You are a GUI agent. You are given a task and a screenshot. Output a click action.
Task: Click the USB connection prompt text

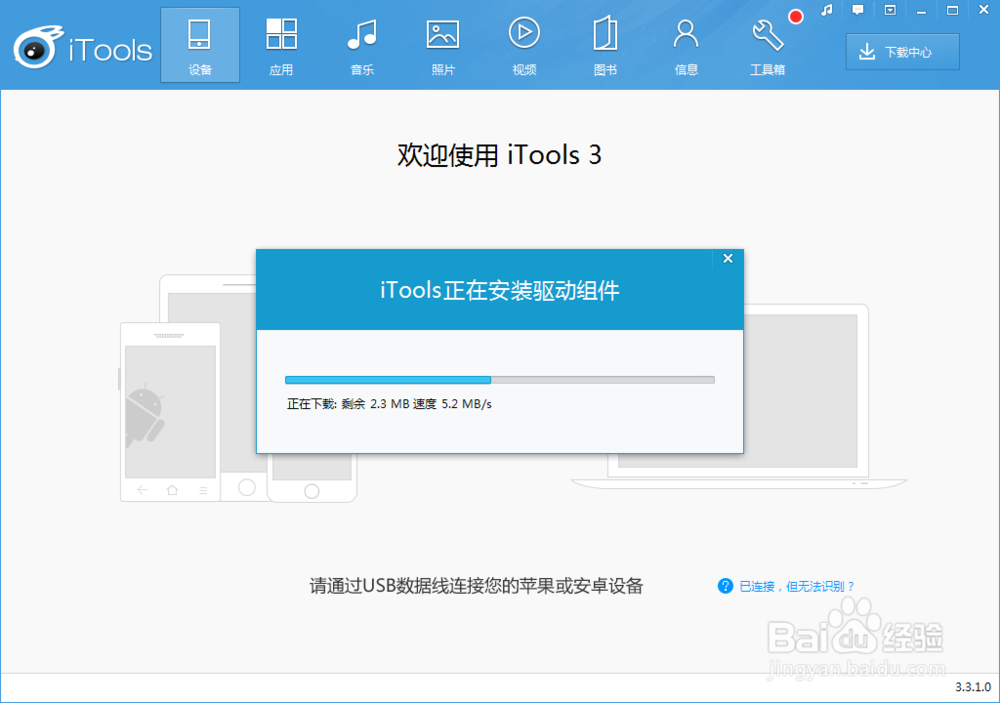click(476, 586)
